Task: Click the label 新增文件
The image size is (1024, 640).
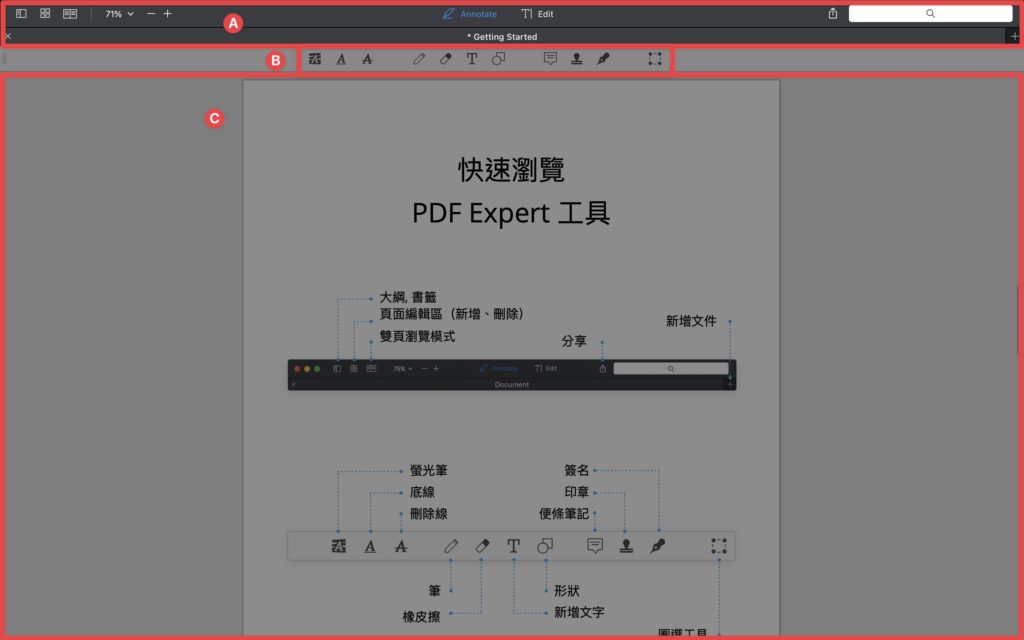Action: pyautogui.click(x=691, y=321)
